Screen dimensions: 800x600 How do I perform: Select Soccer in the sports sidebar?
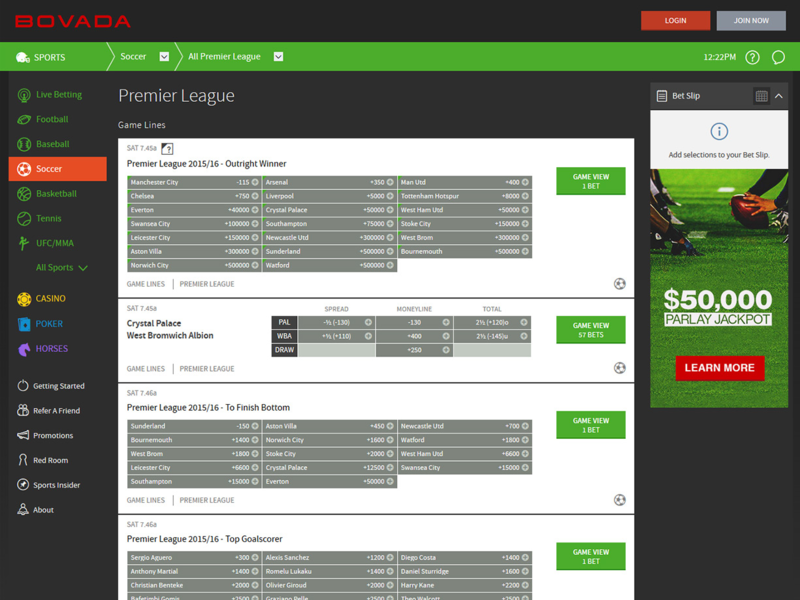(x=58, y=169)
